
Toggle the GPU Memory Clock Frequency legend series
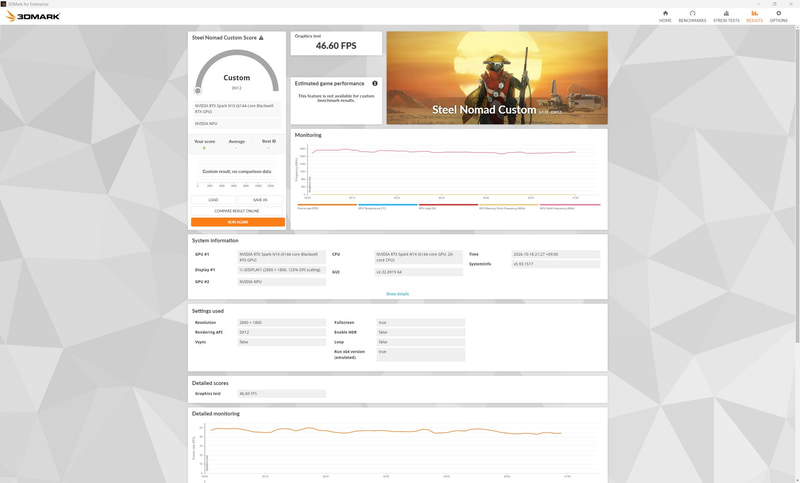[509, 207]
